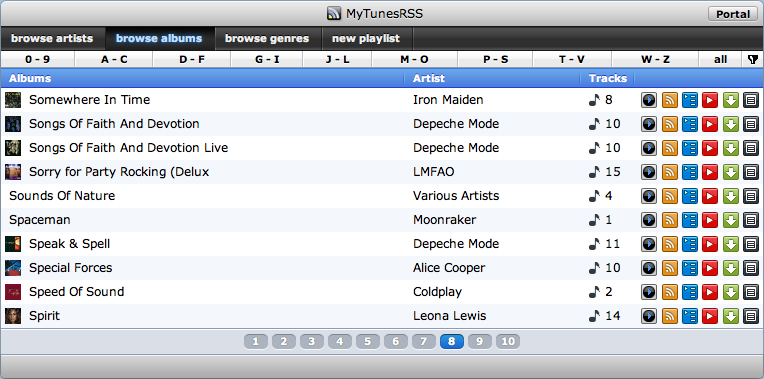This screenshot has height=379, width=764.
Task: Download the Spirit album with green arrow
Action: tap(730, 316)
